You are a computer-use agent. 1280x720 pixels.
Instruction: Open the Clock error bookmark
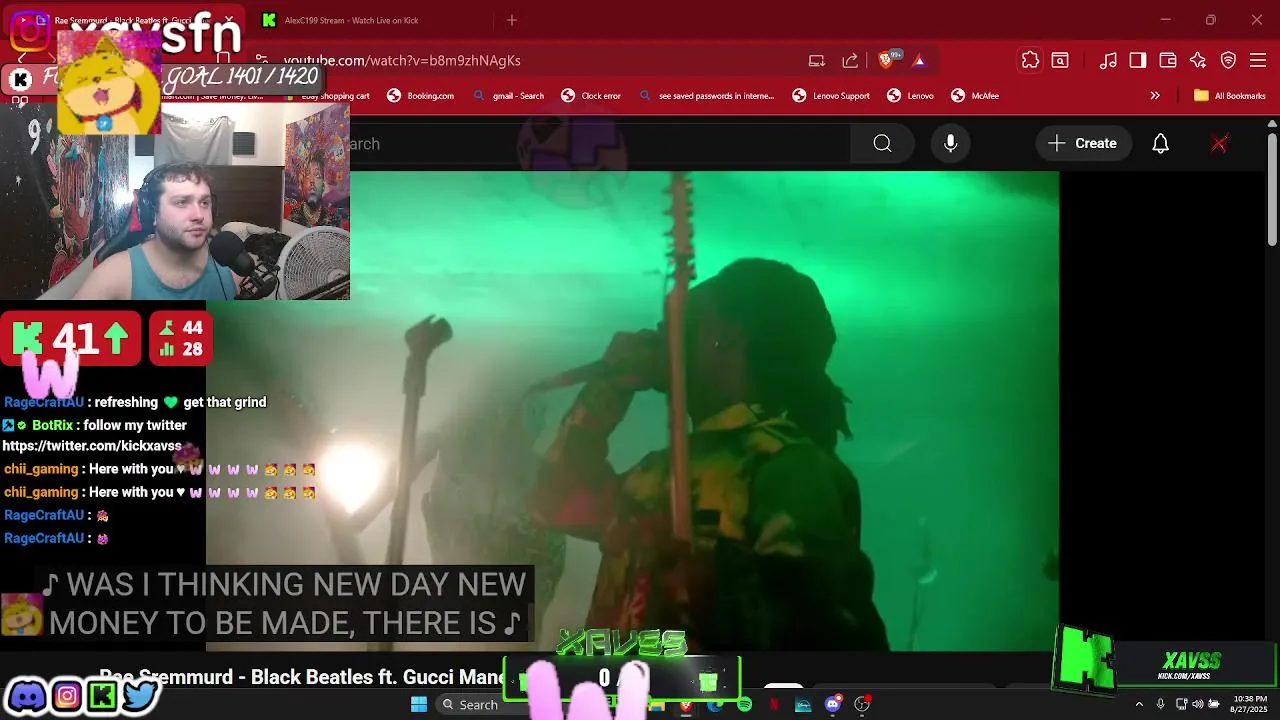[x=590, y=96]
